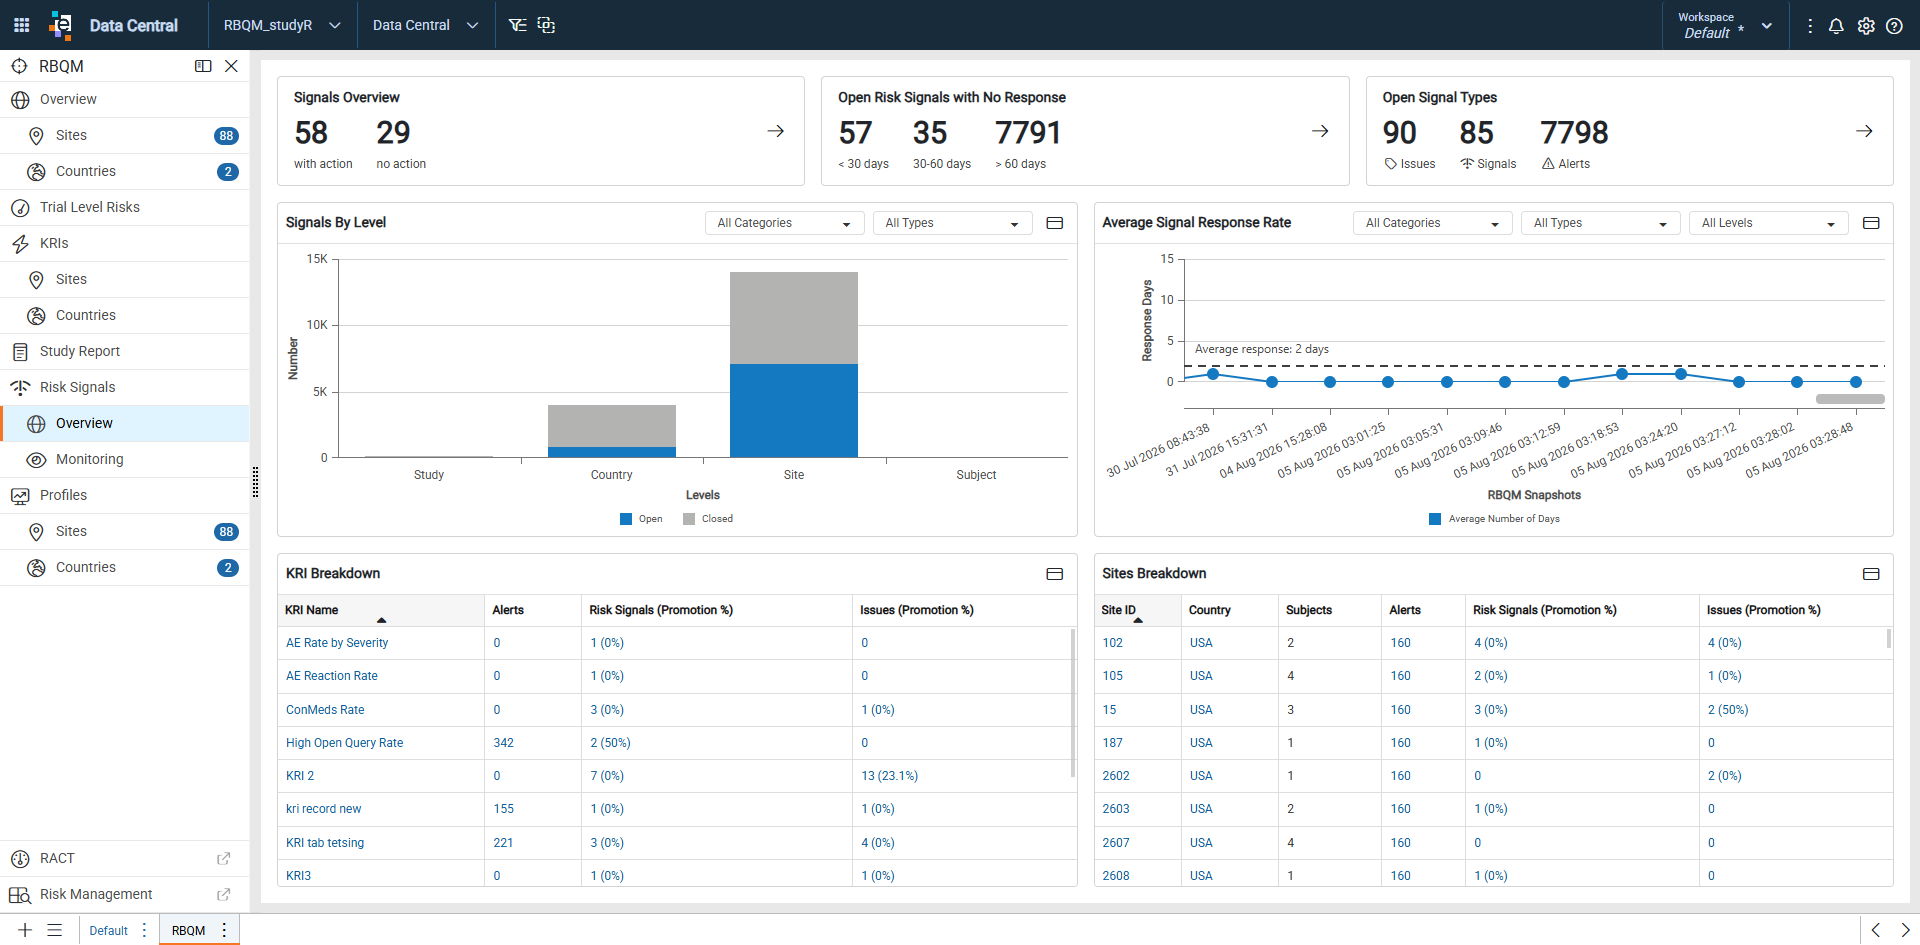Go to next tab with right chevron

coord(1905,930)
